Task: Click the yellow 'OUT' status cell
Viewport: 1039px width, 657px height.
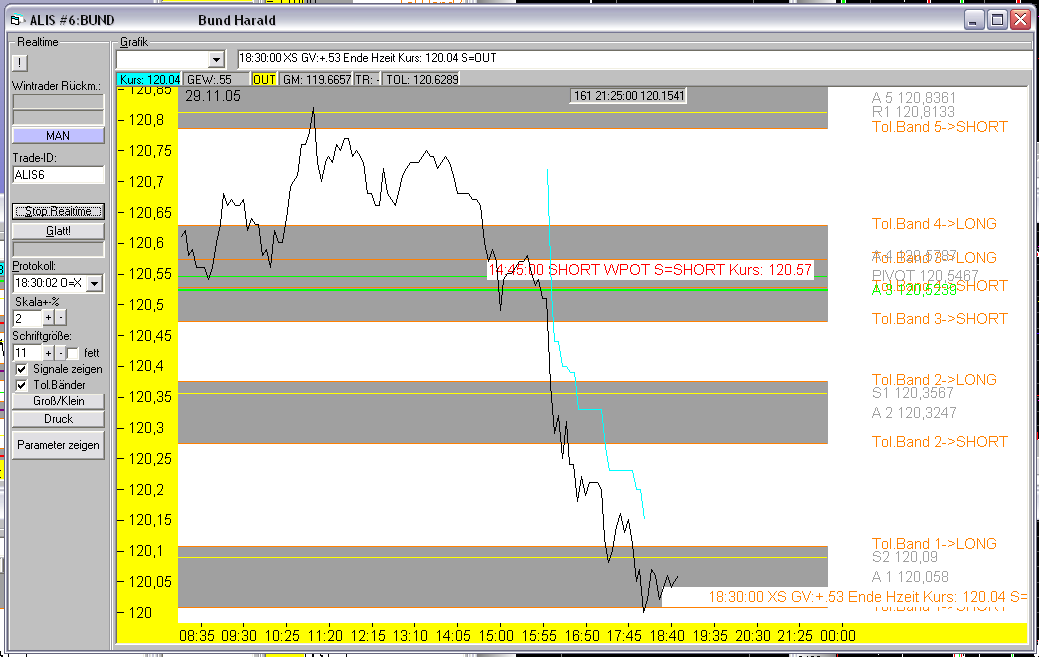Action: point(264,79)
